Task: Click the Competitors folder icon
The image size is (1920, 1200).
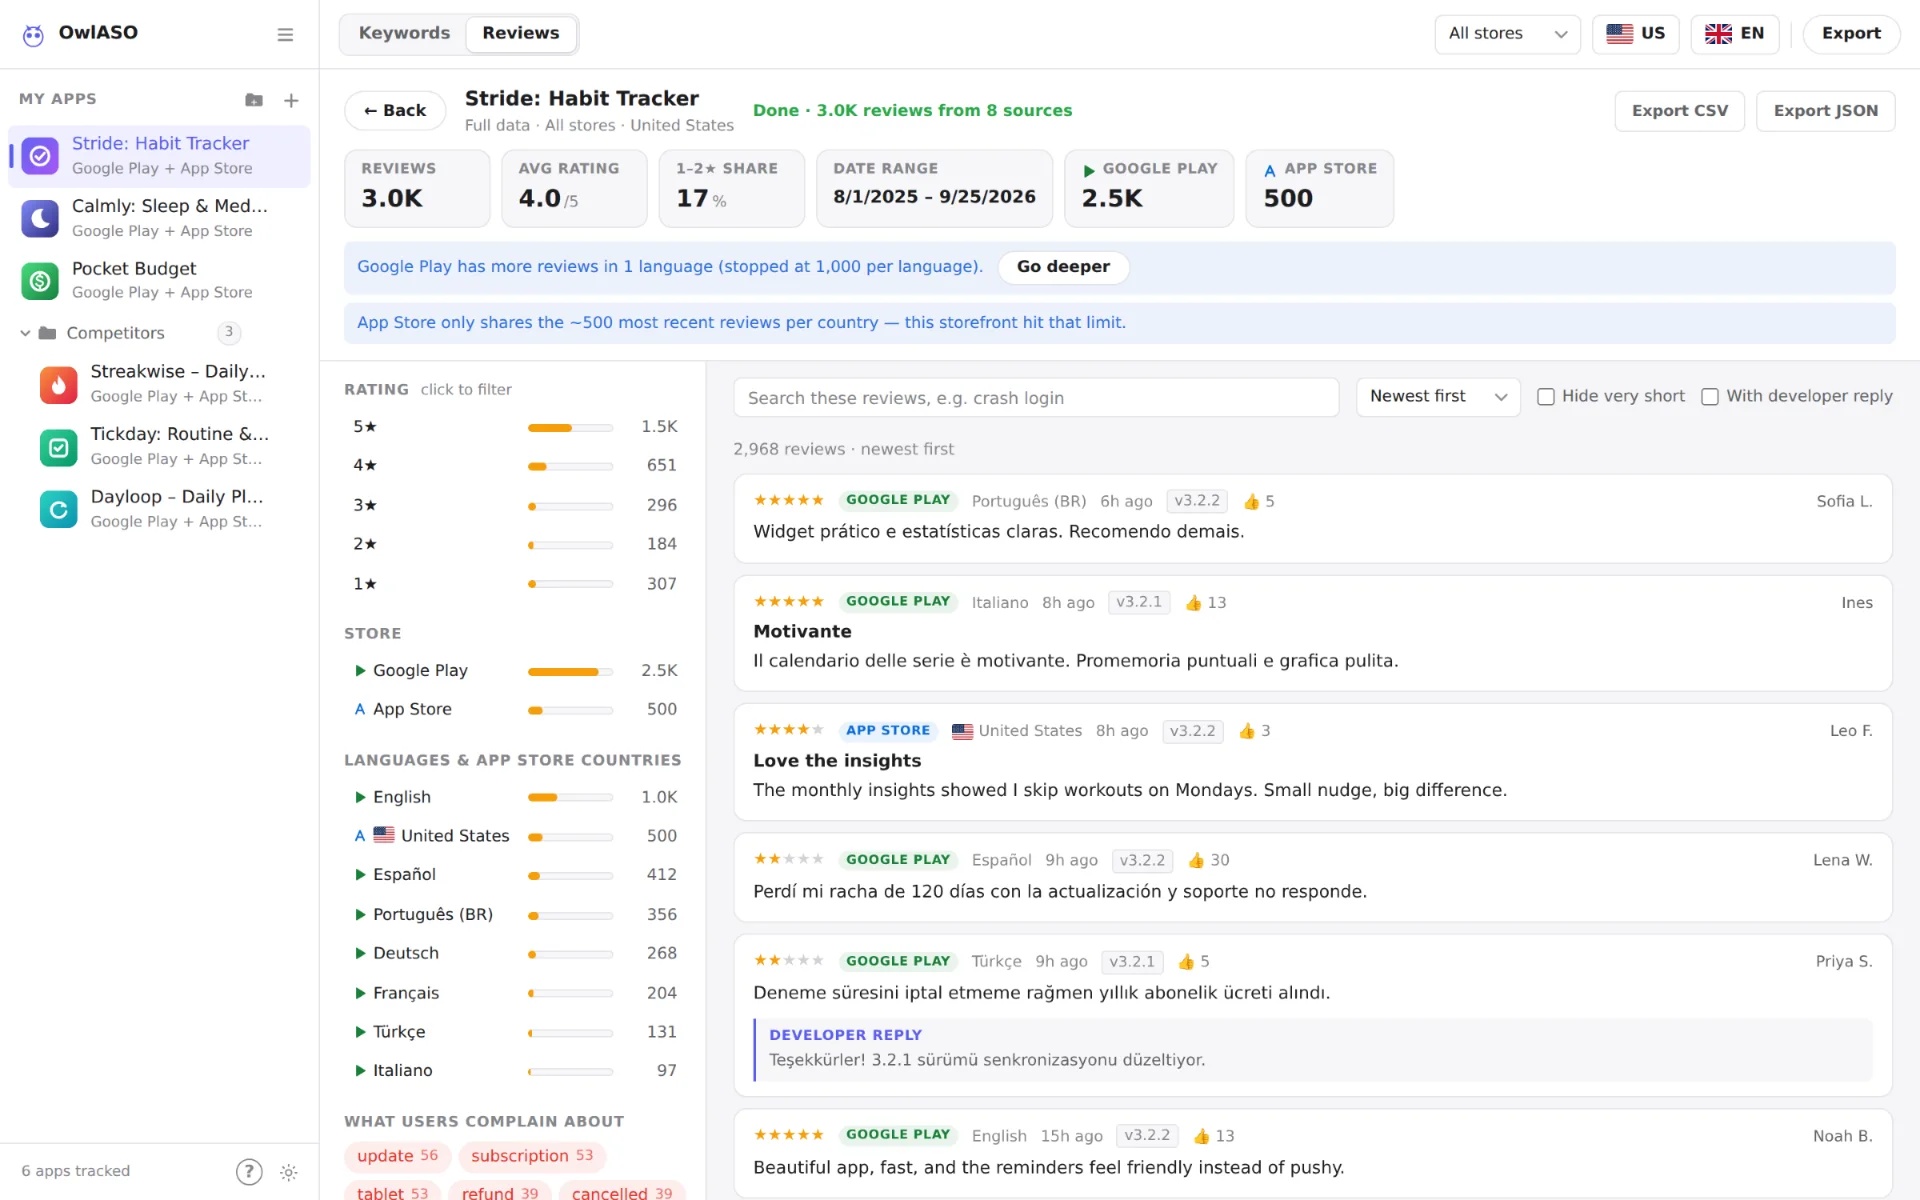Action: click(47, 333)
